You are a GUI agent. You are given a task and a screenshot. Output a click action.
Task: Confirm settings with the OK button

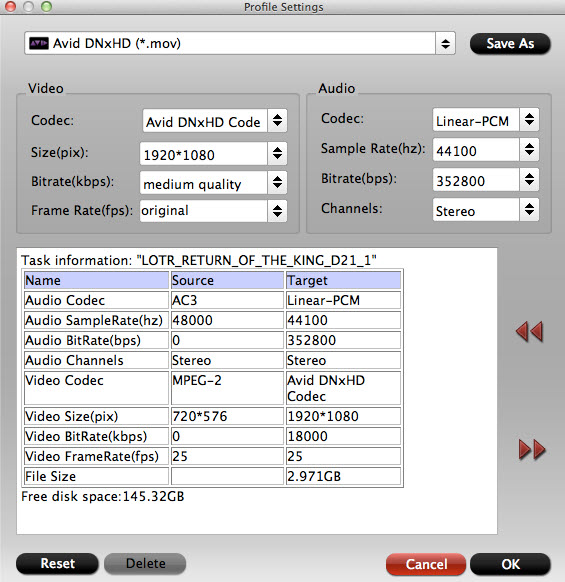510,564
